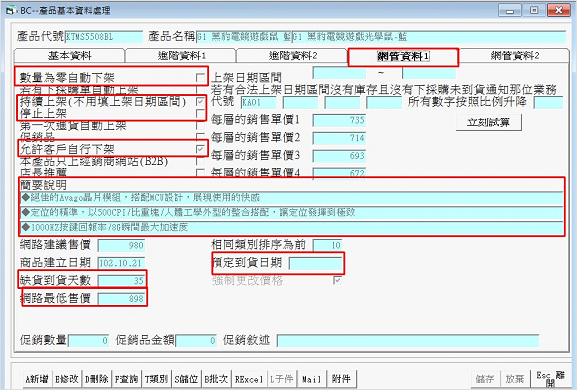Enable 數量為零自動下架 checkbox

coord(200,78)
